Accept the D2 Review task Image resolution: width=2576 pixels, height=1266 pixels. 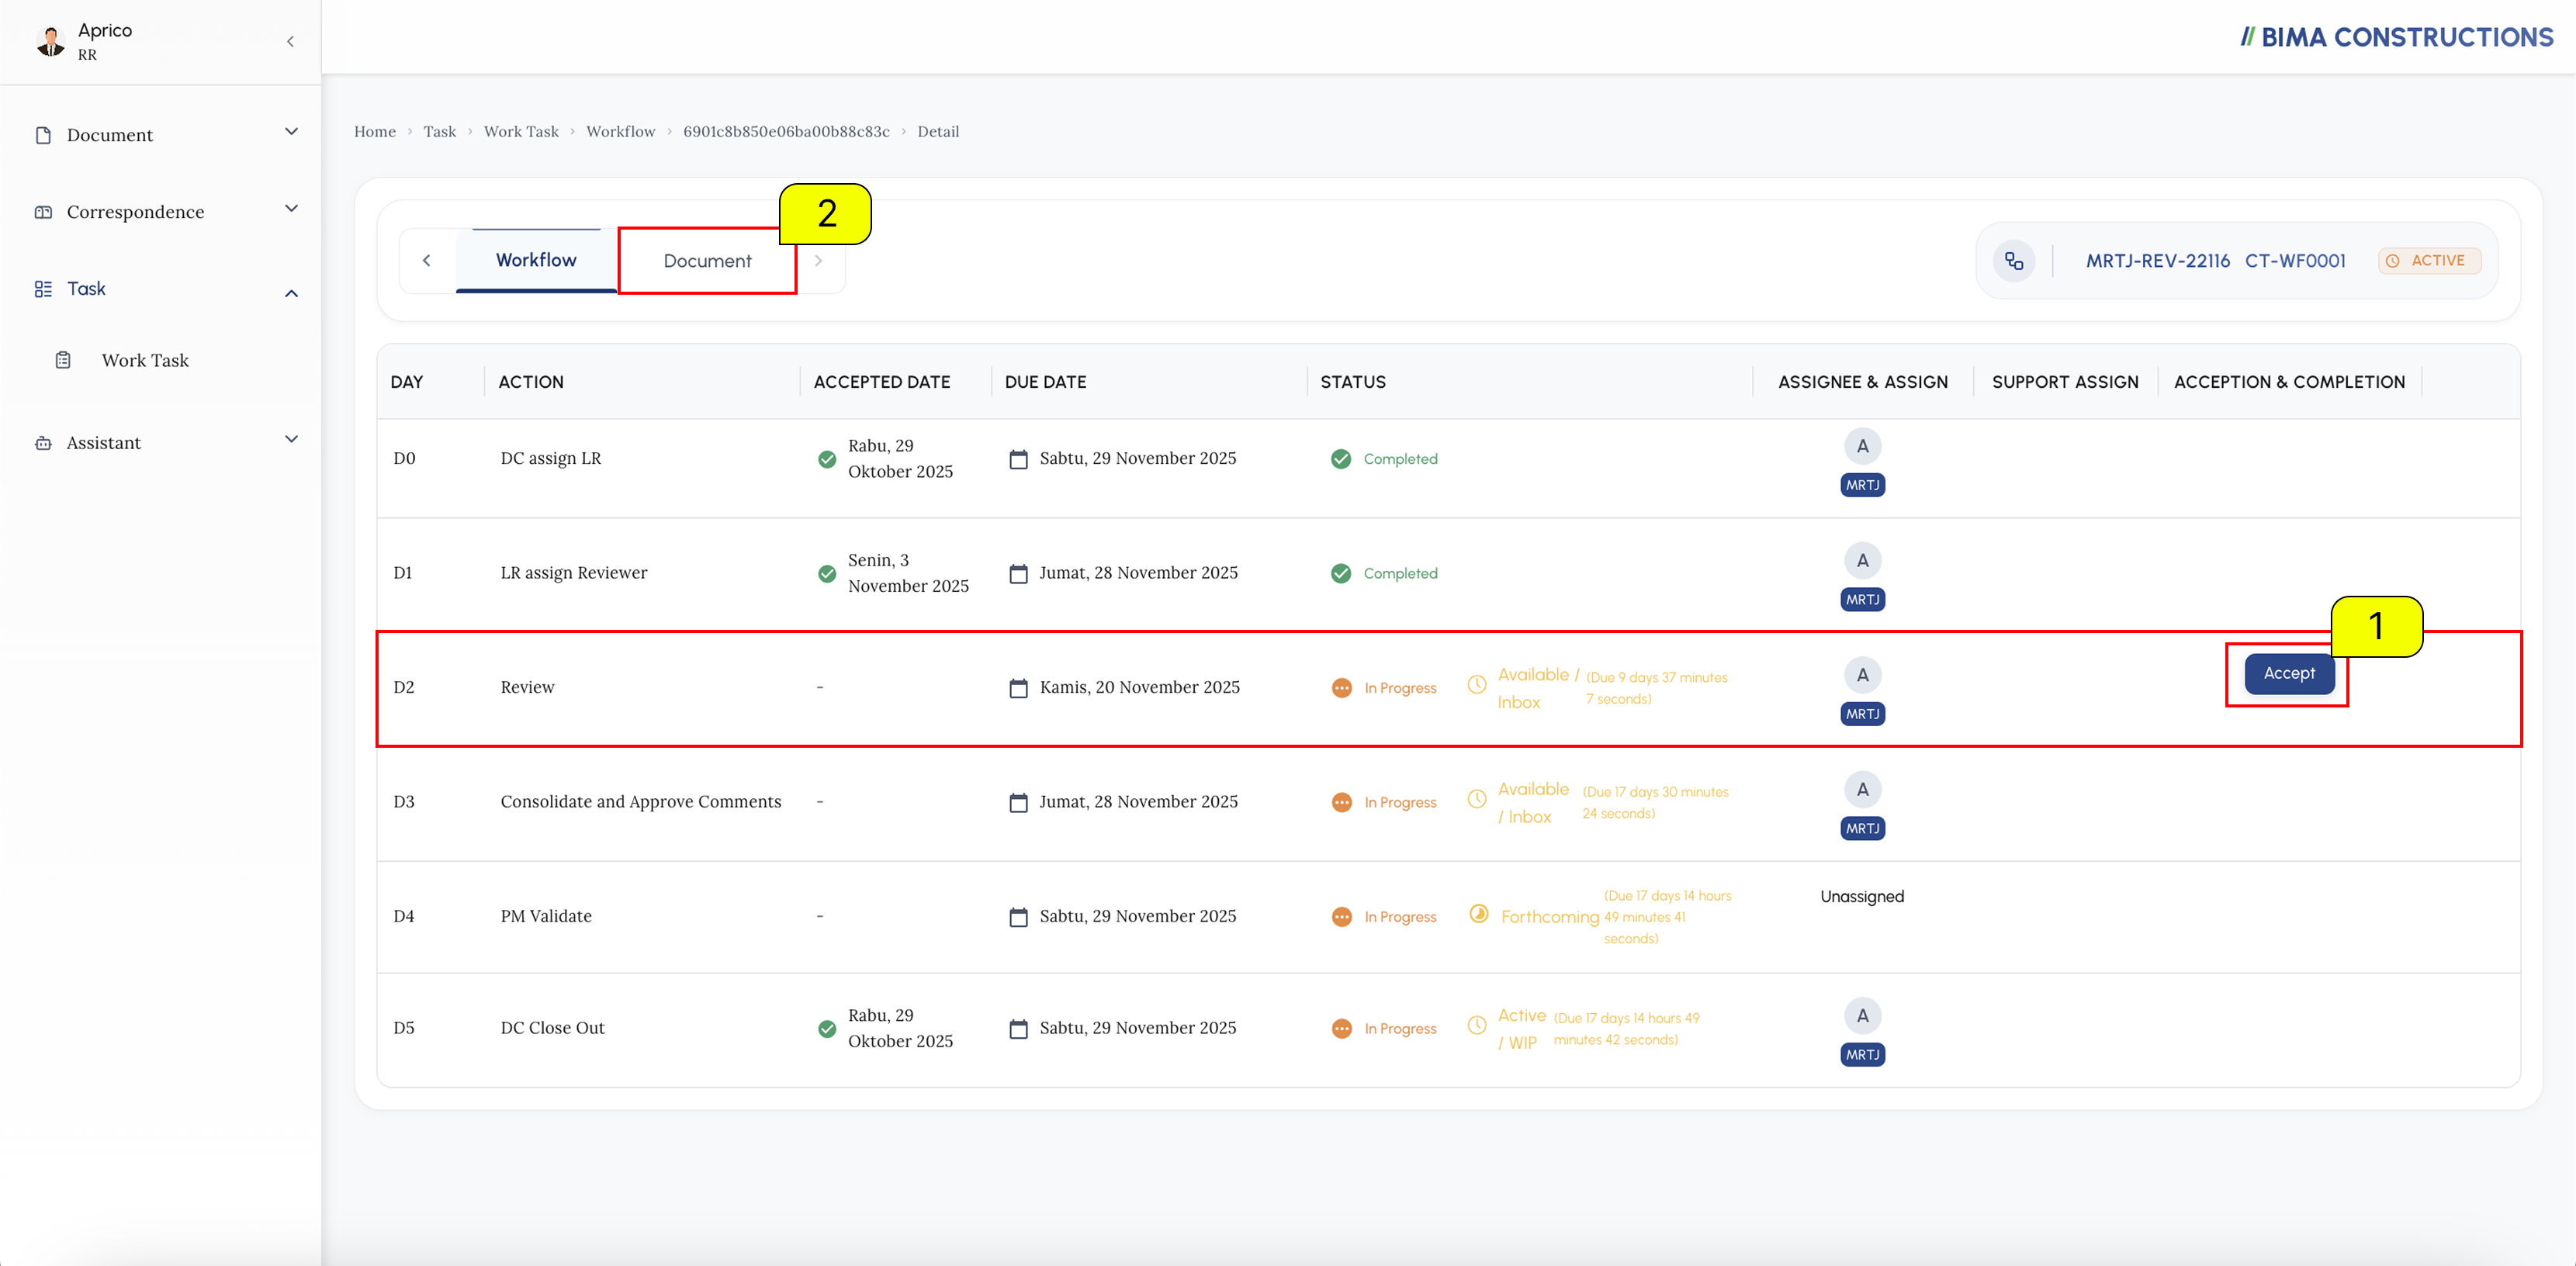[x=2289, y=674]
